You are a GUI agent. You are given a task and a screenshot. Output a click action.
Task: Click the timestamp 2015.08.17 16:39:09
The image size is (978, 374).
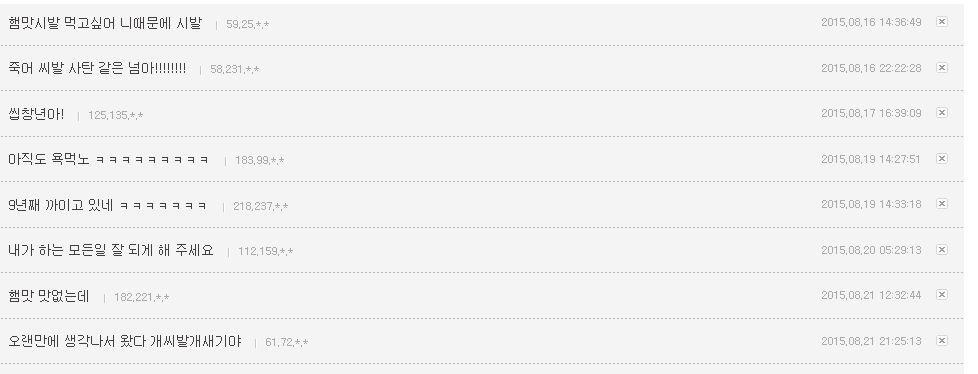coord(871,113)
